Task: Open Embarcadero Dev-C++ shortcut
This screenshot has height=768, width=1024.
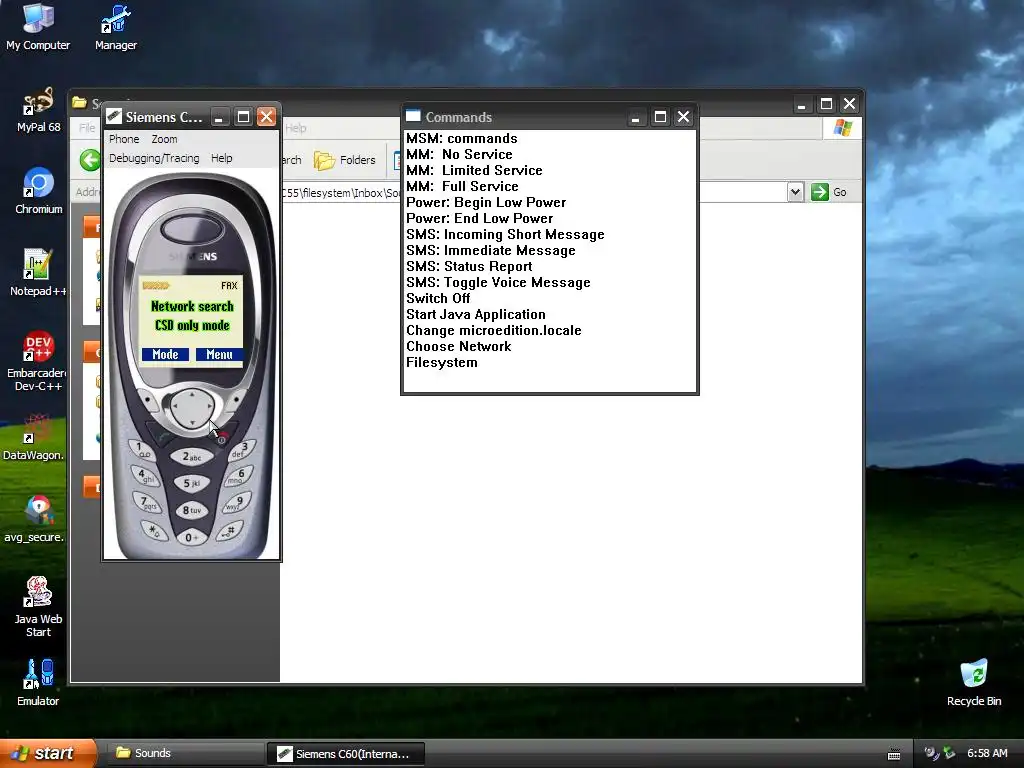Action: (38, 361)
